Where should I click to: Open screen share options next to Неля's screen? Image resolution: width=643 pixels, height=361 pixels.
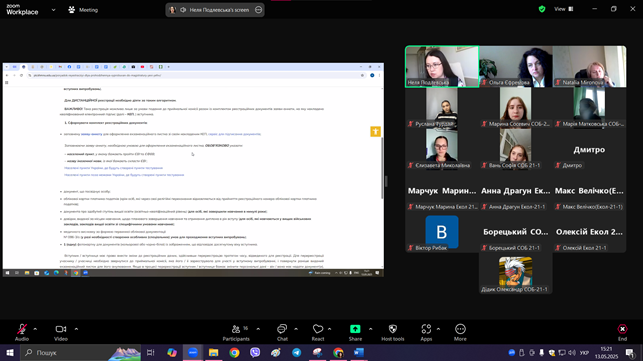point(258,10)
